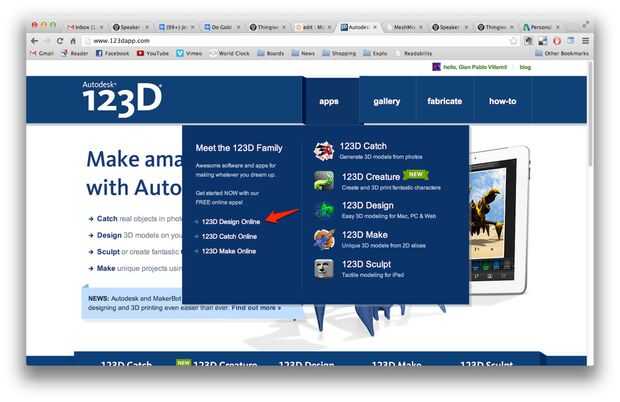Screen dimensions: 620x402
Task: Click the red circular extension icon
Action: click(557, 41)
